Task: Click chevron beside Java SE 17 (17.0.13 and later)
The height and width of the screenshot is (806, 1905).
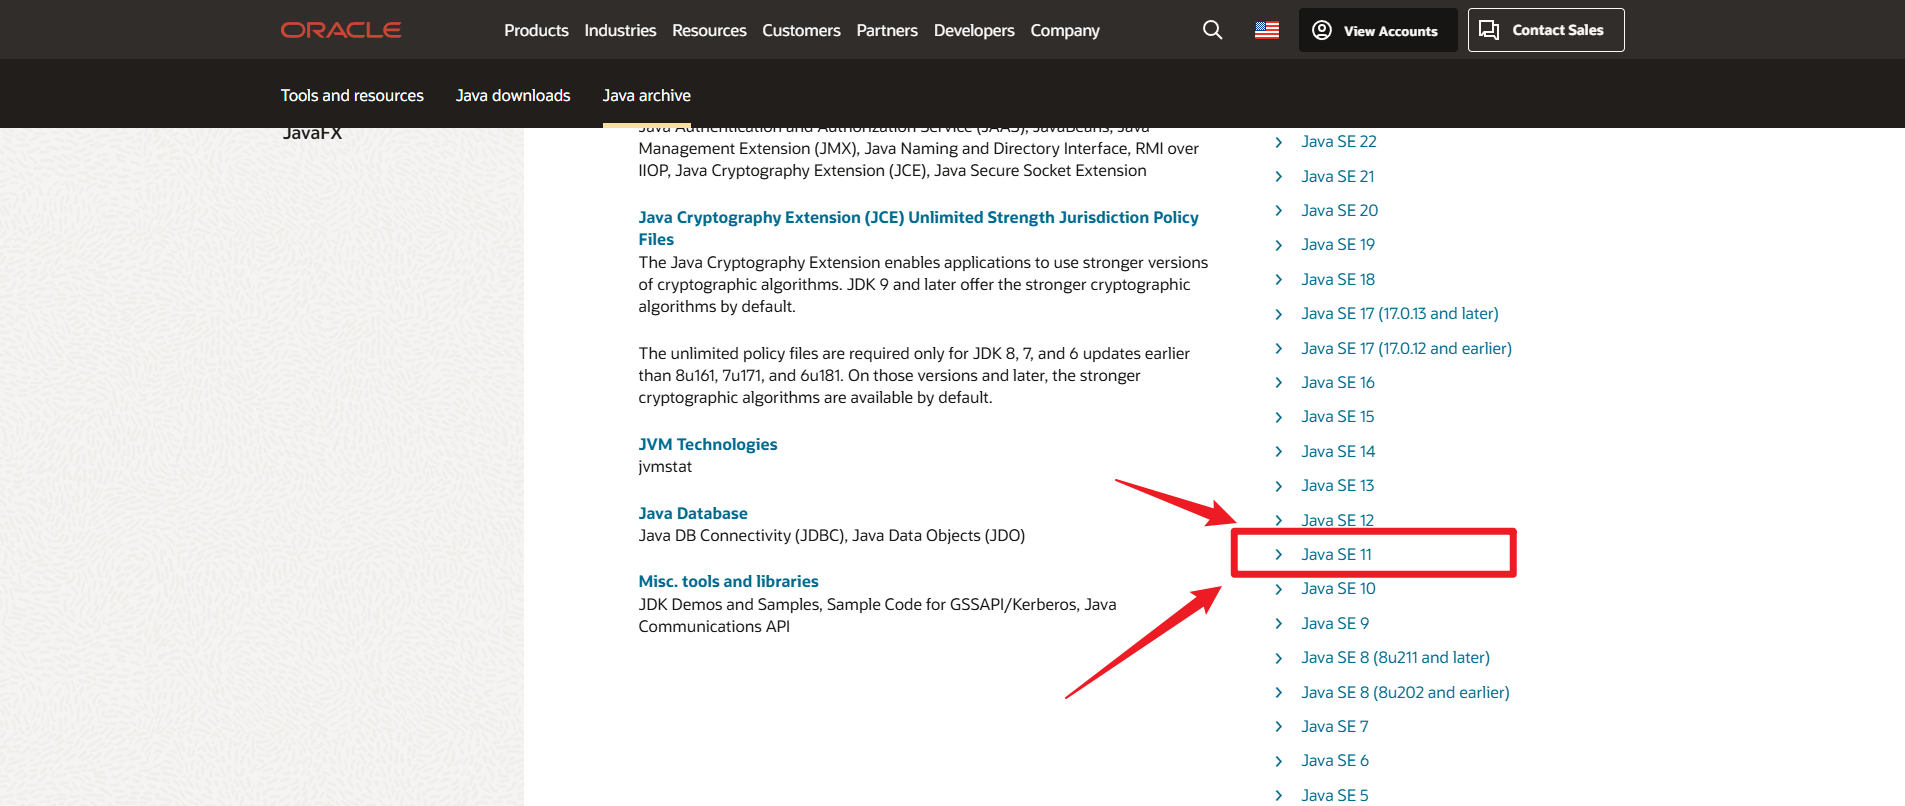Action: [1278, 314]
